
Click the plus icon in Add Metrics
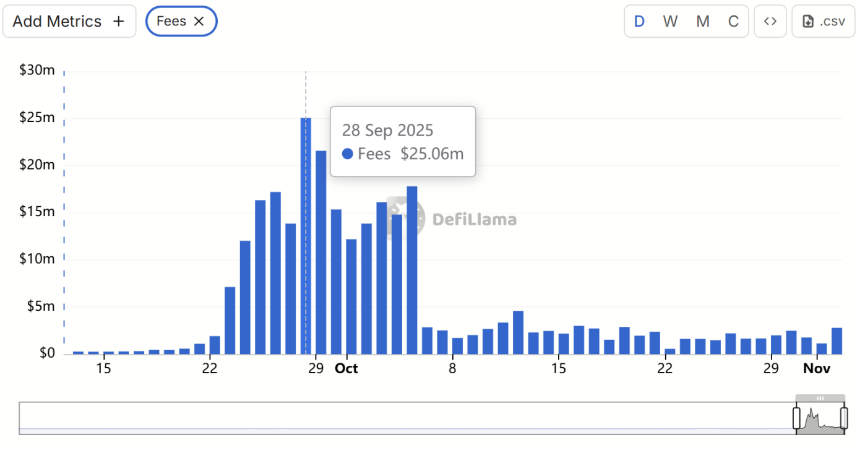(x=118, y=21)
